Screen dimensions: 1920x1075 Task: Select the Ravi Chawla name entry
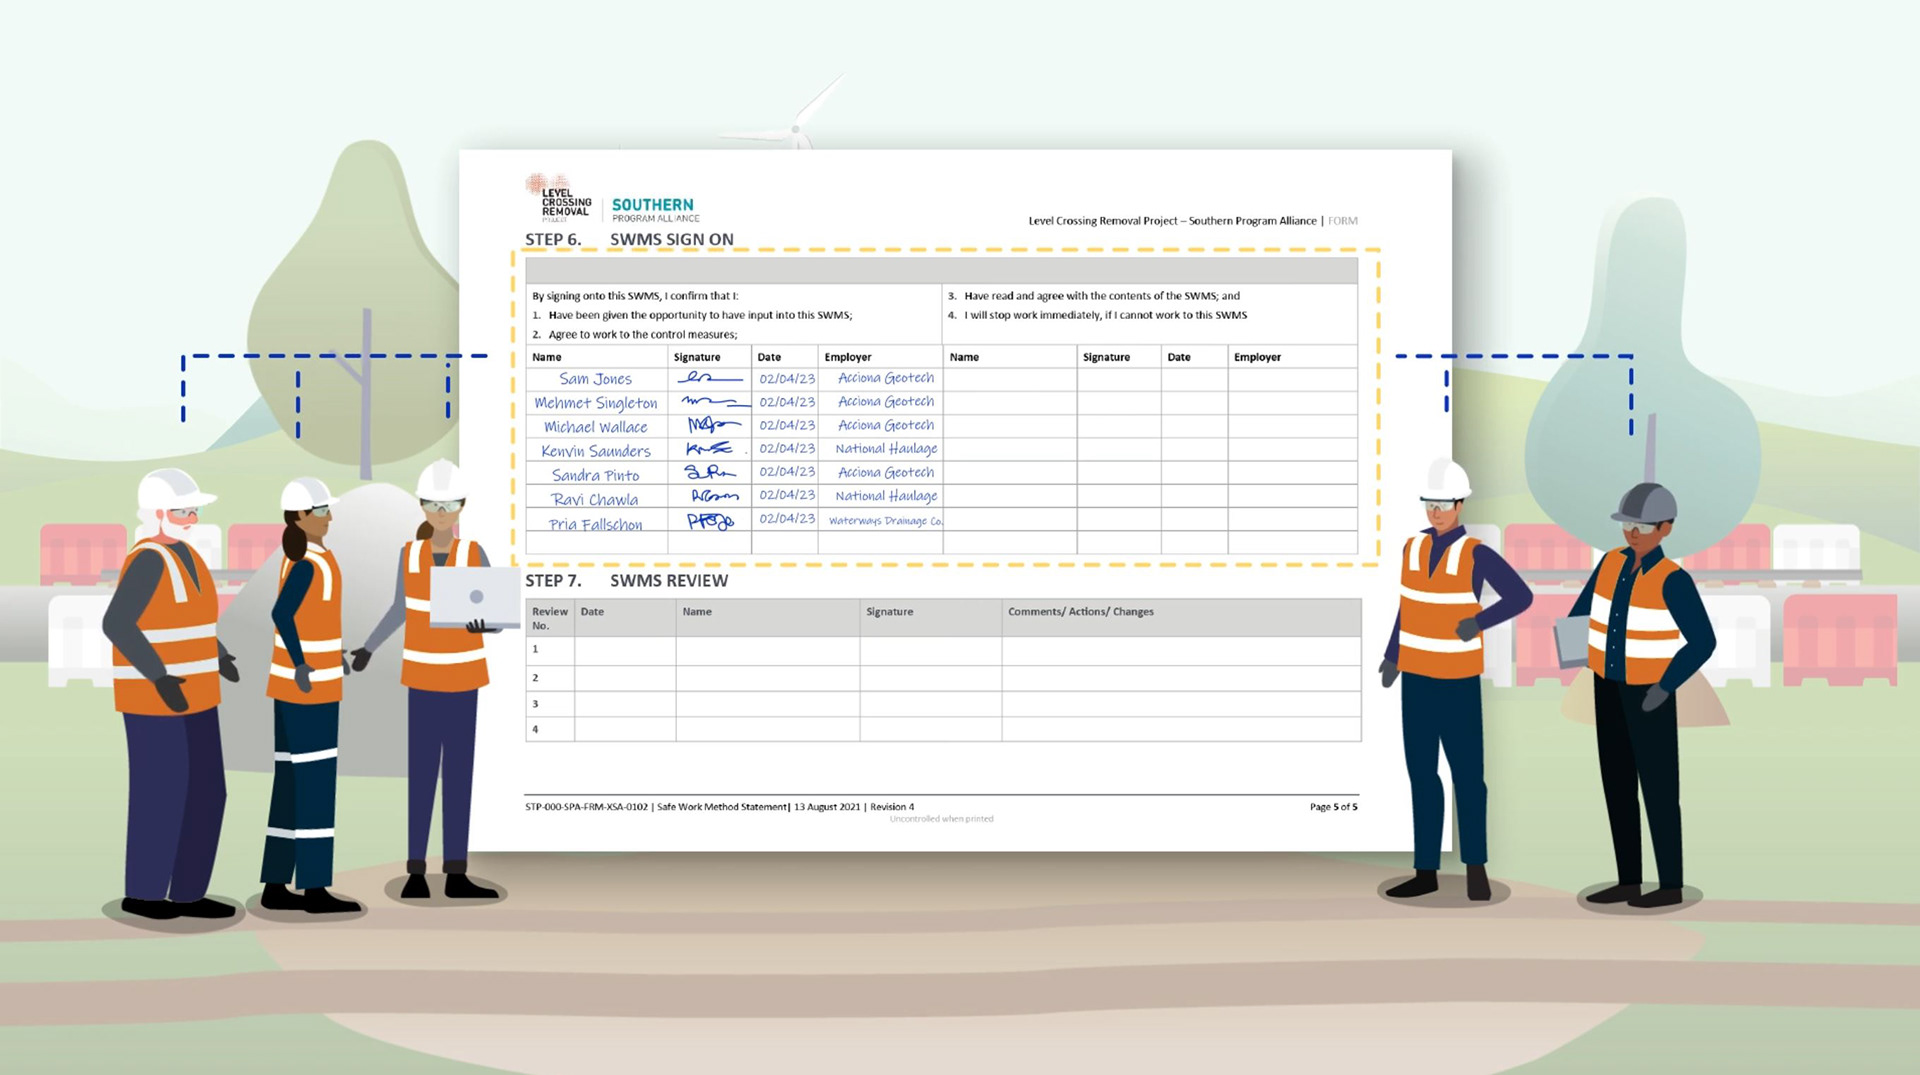tap(597, 497)
